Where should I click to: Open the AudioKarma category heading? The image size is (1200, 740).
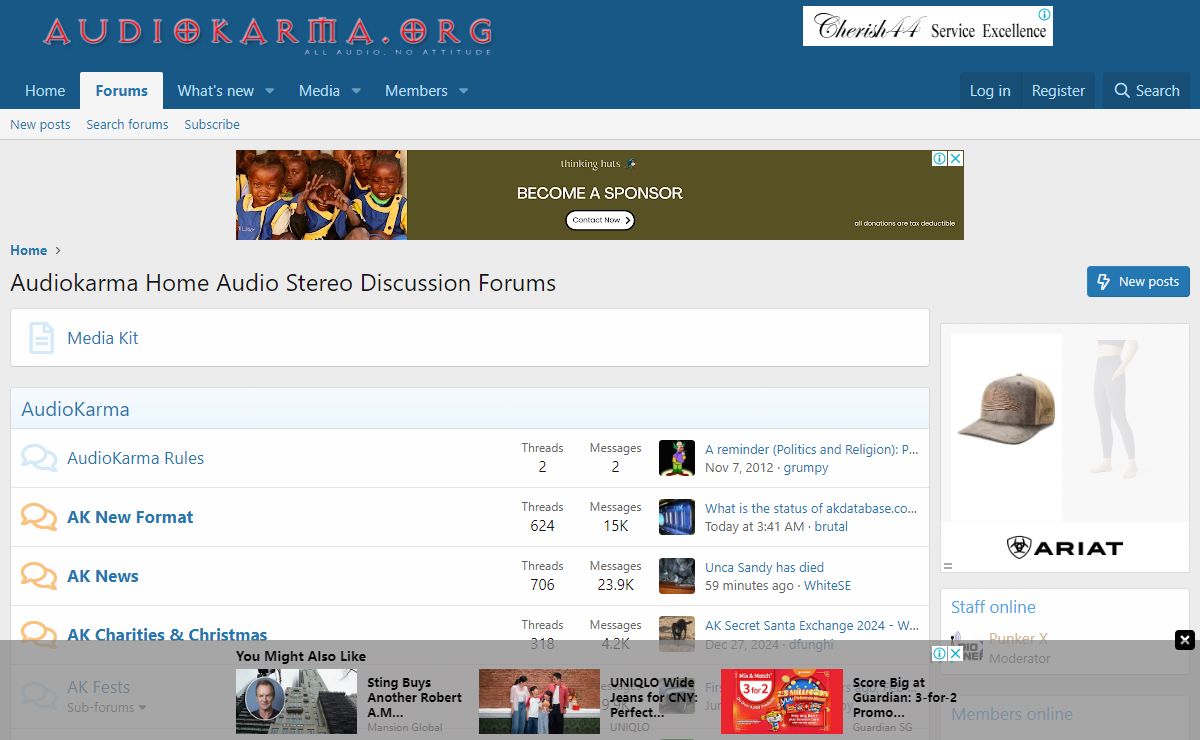coord(75,409)
